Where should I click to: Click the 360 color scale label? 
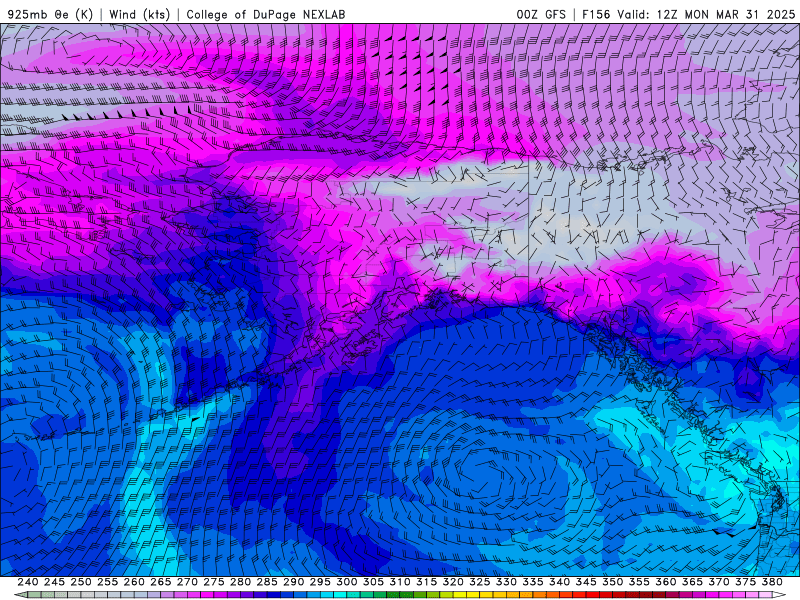(666, 582)
